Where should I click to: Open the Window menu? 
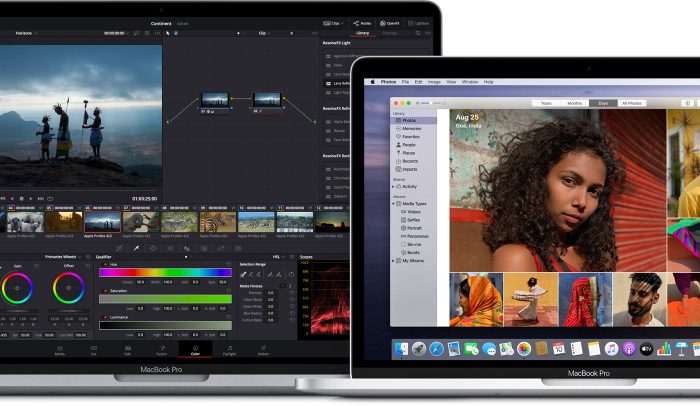470,82
